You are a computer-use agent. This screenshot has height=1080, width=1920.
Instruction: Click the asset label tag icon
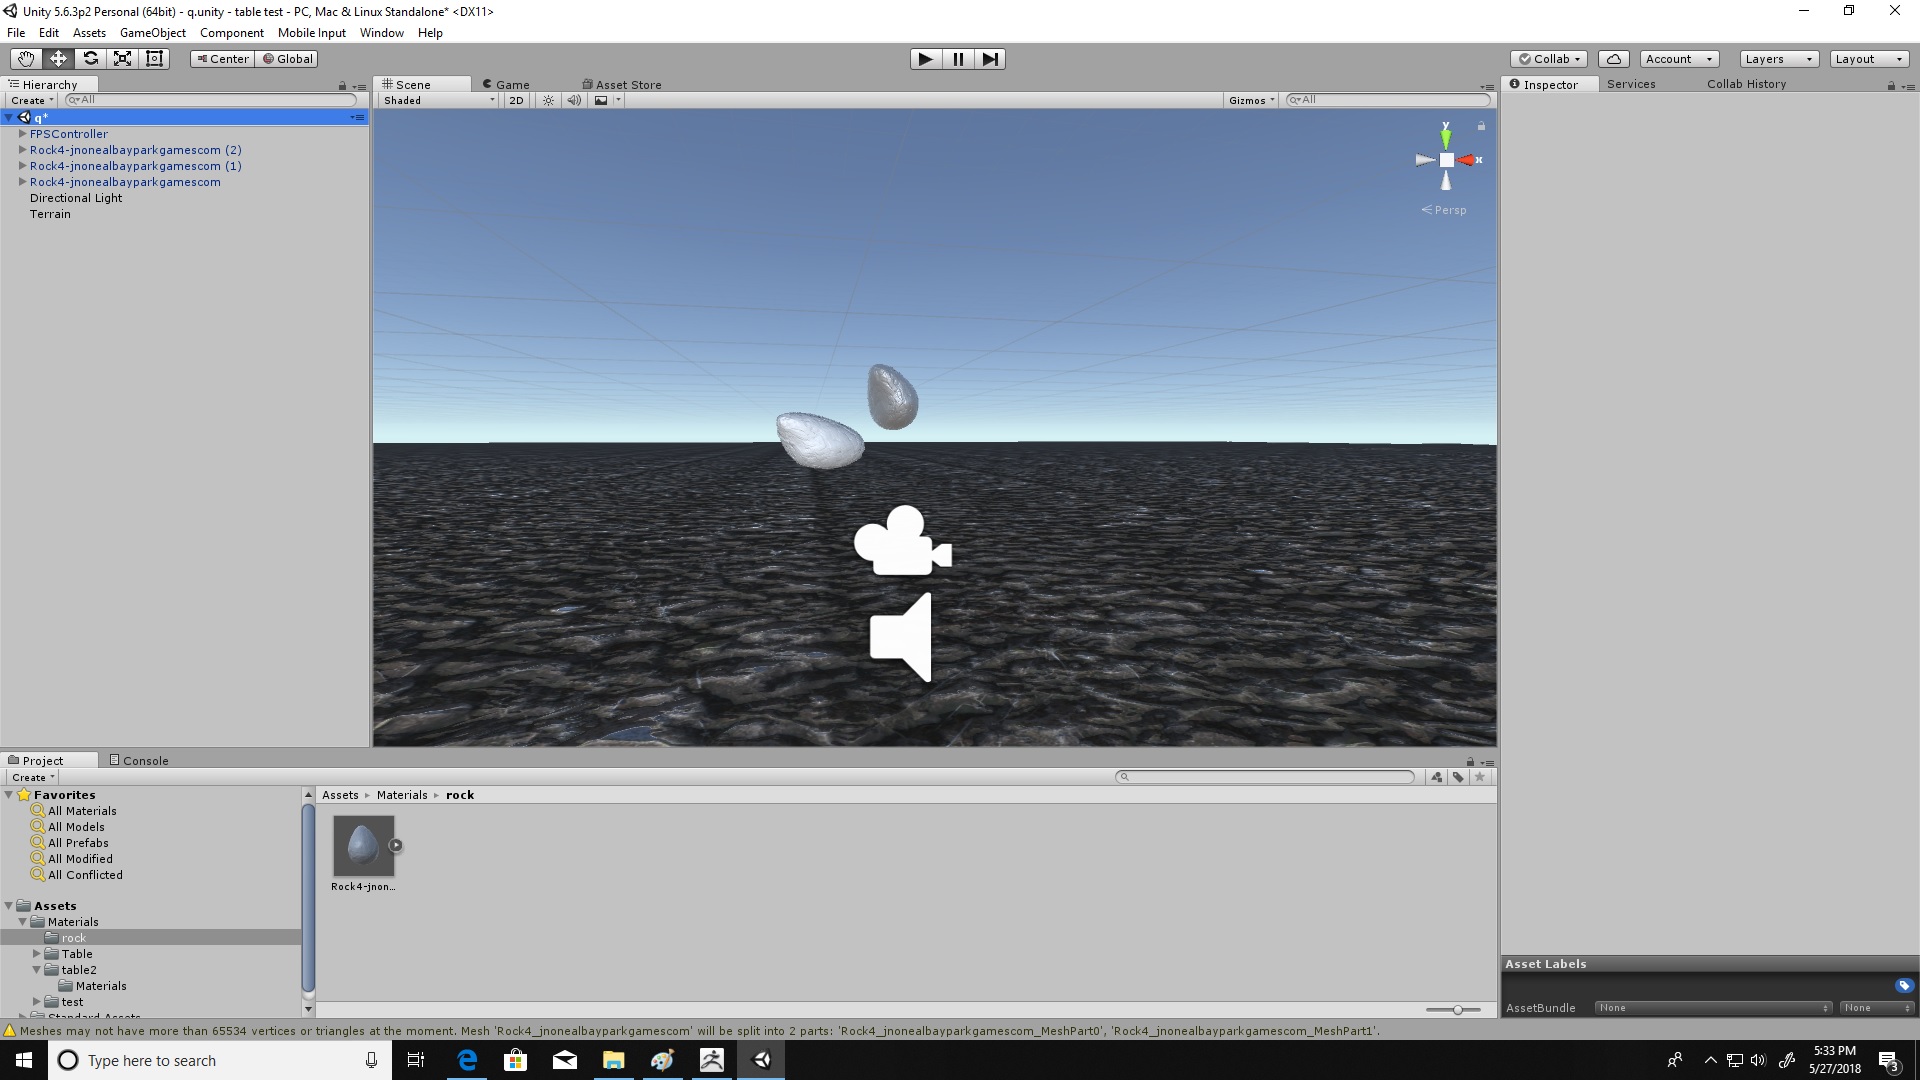1904,986
